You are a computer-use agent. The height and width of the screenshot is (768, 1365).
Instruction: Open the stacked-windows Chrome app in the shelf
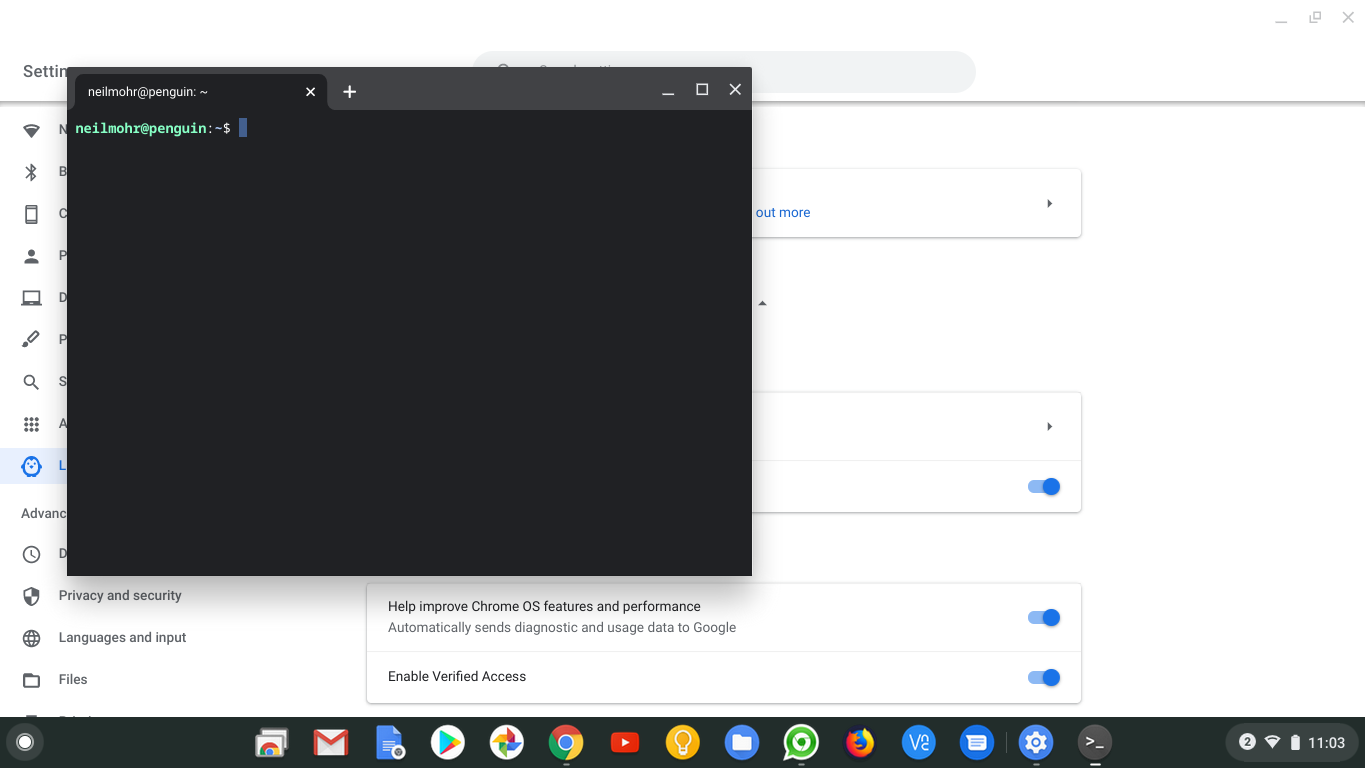coord(271,743)
